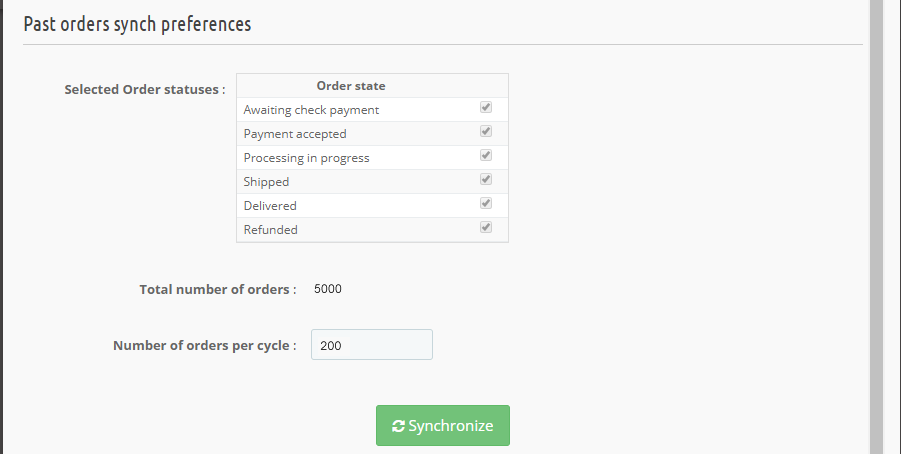Image resolution: width=901 pixels, height=454 pixels.
Task: Toggle the Refunded checkbox
Action: coord(486,228)
